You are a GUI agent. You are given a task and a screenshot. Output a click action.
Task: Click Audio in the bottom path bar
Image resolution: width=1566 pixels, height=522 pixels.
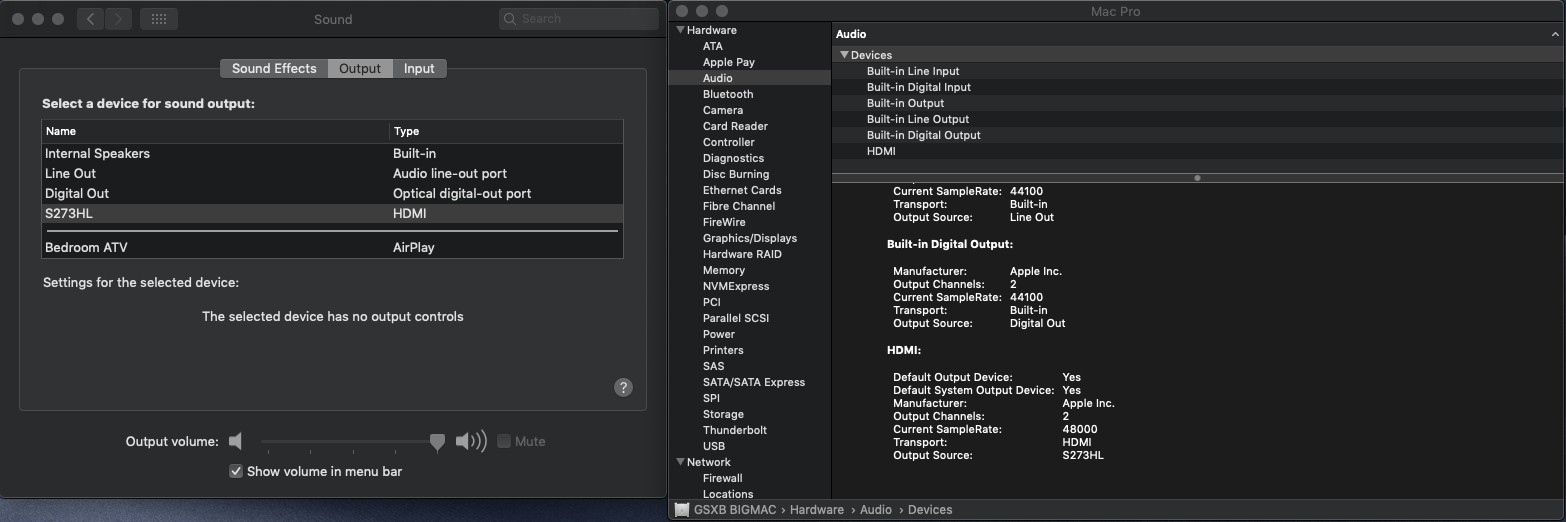pyautogui.click(x=876, y=510)
